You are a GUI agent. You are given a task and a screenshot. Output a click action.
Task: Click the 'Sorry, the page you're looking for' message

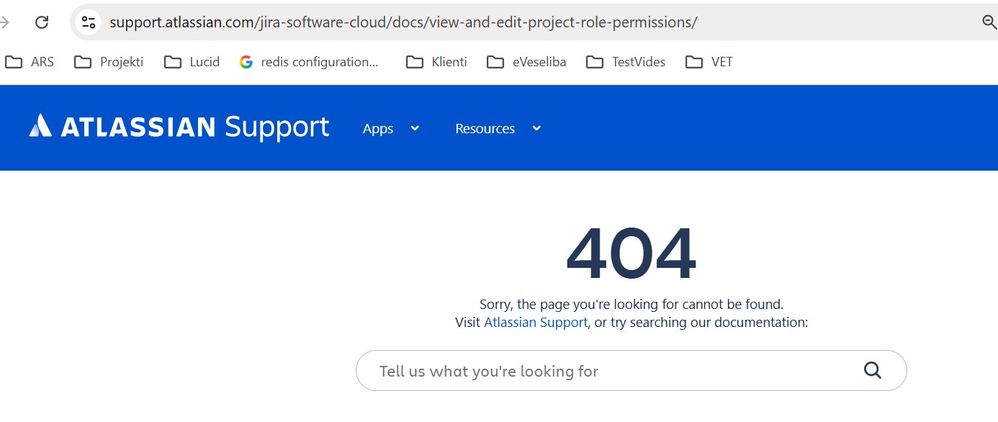click(631, 304)
